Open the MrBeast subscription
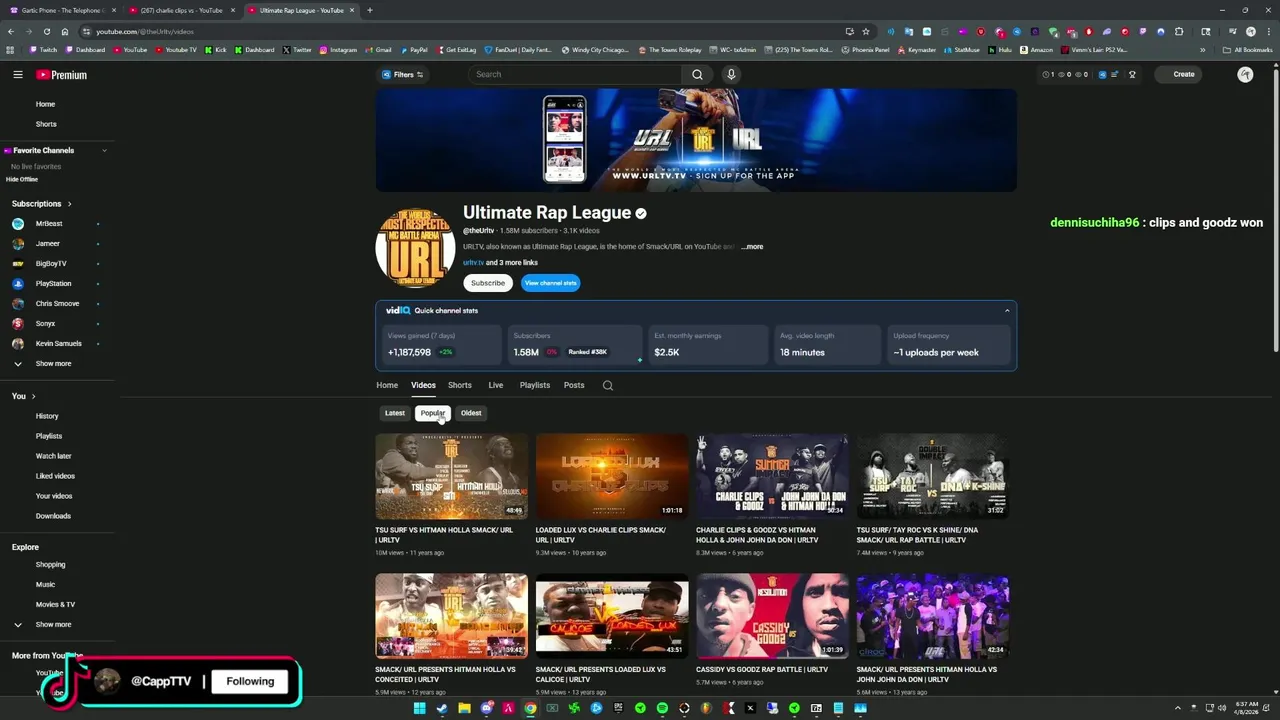Screen dimensions: 1280x720 [48, 224]
